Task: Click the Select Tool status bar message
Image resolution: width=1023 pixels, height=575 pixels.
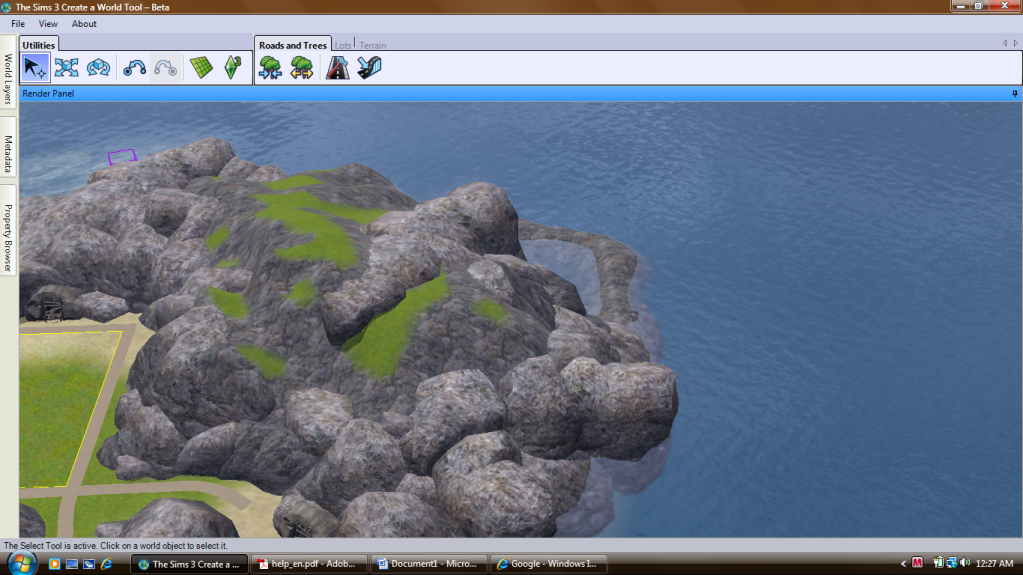Action: point(115,546)
